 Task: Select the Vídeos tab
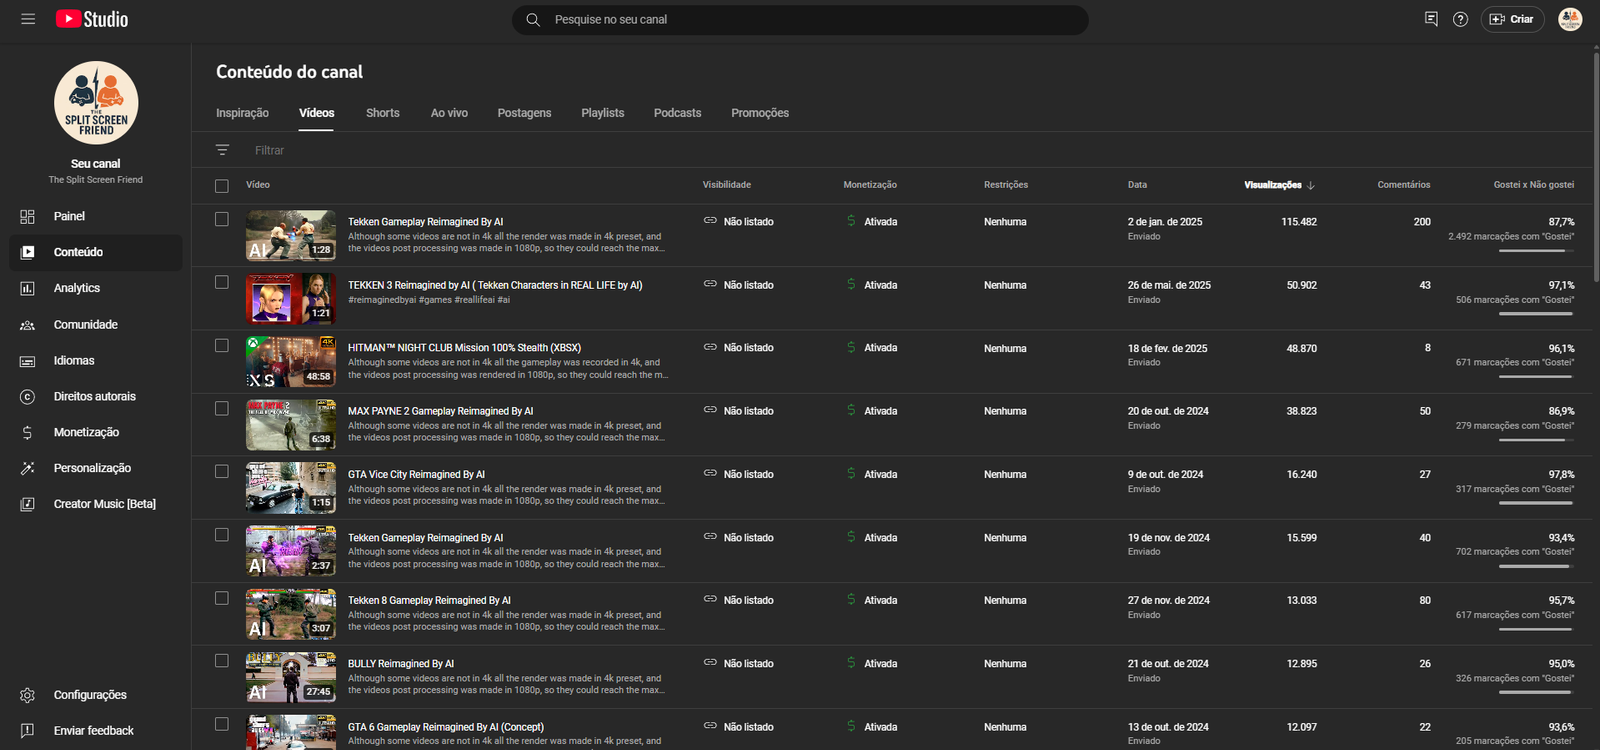point(317,113)
